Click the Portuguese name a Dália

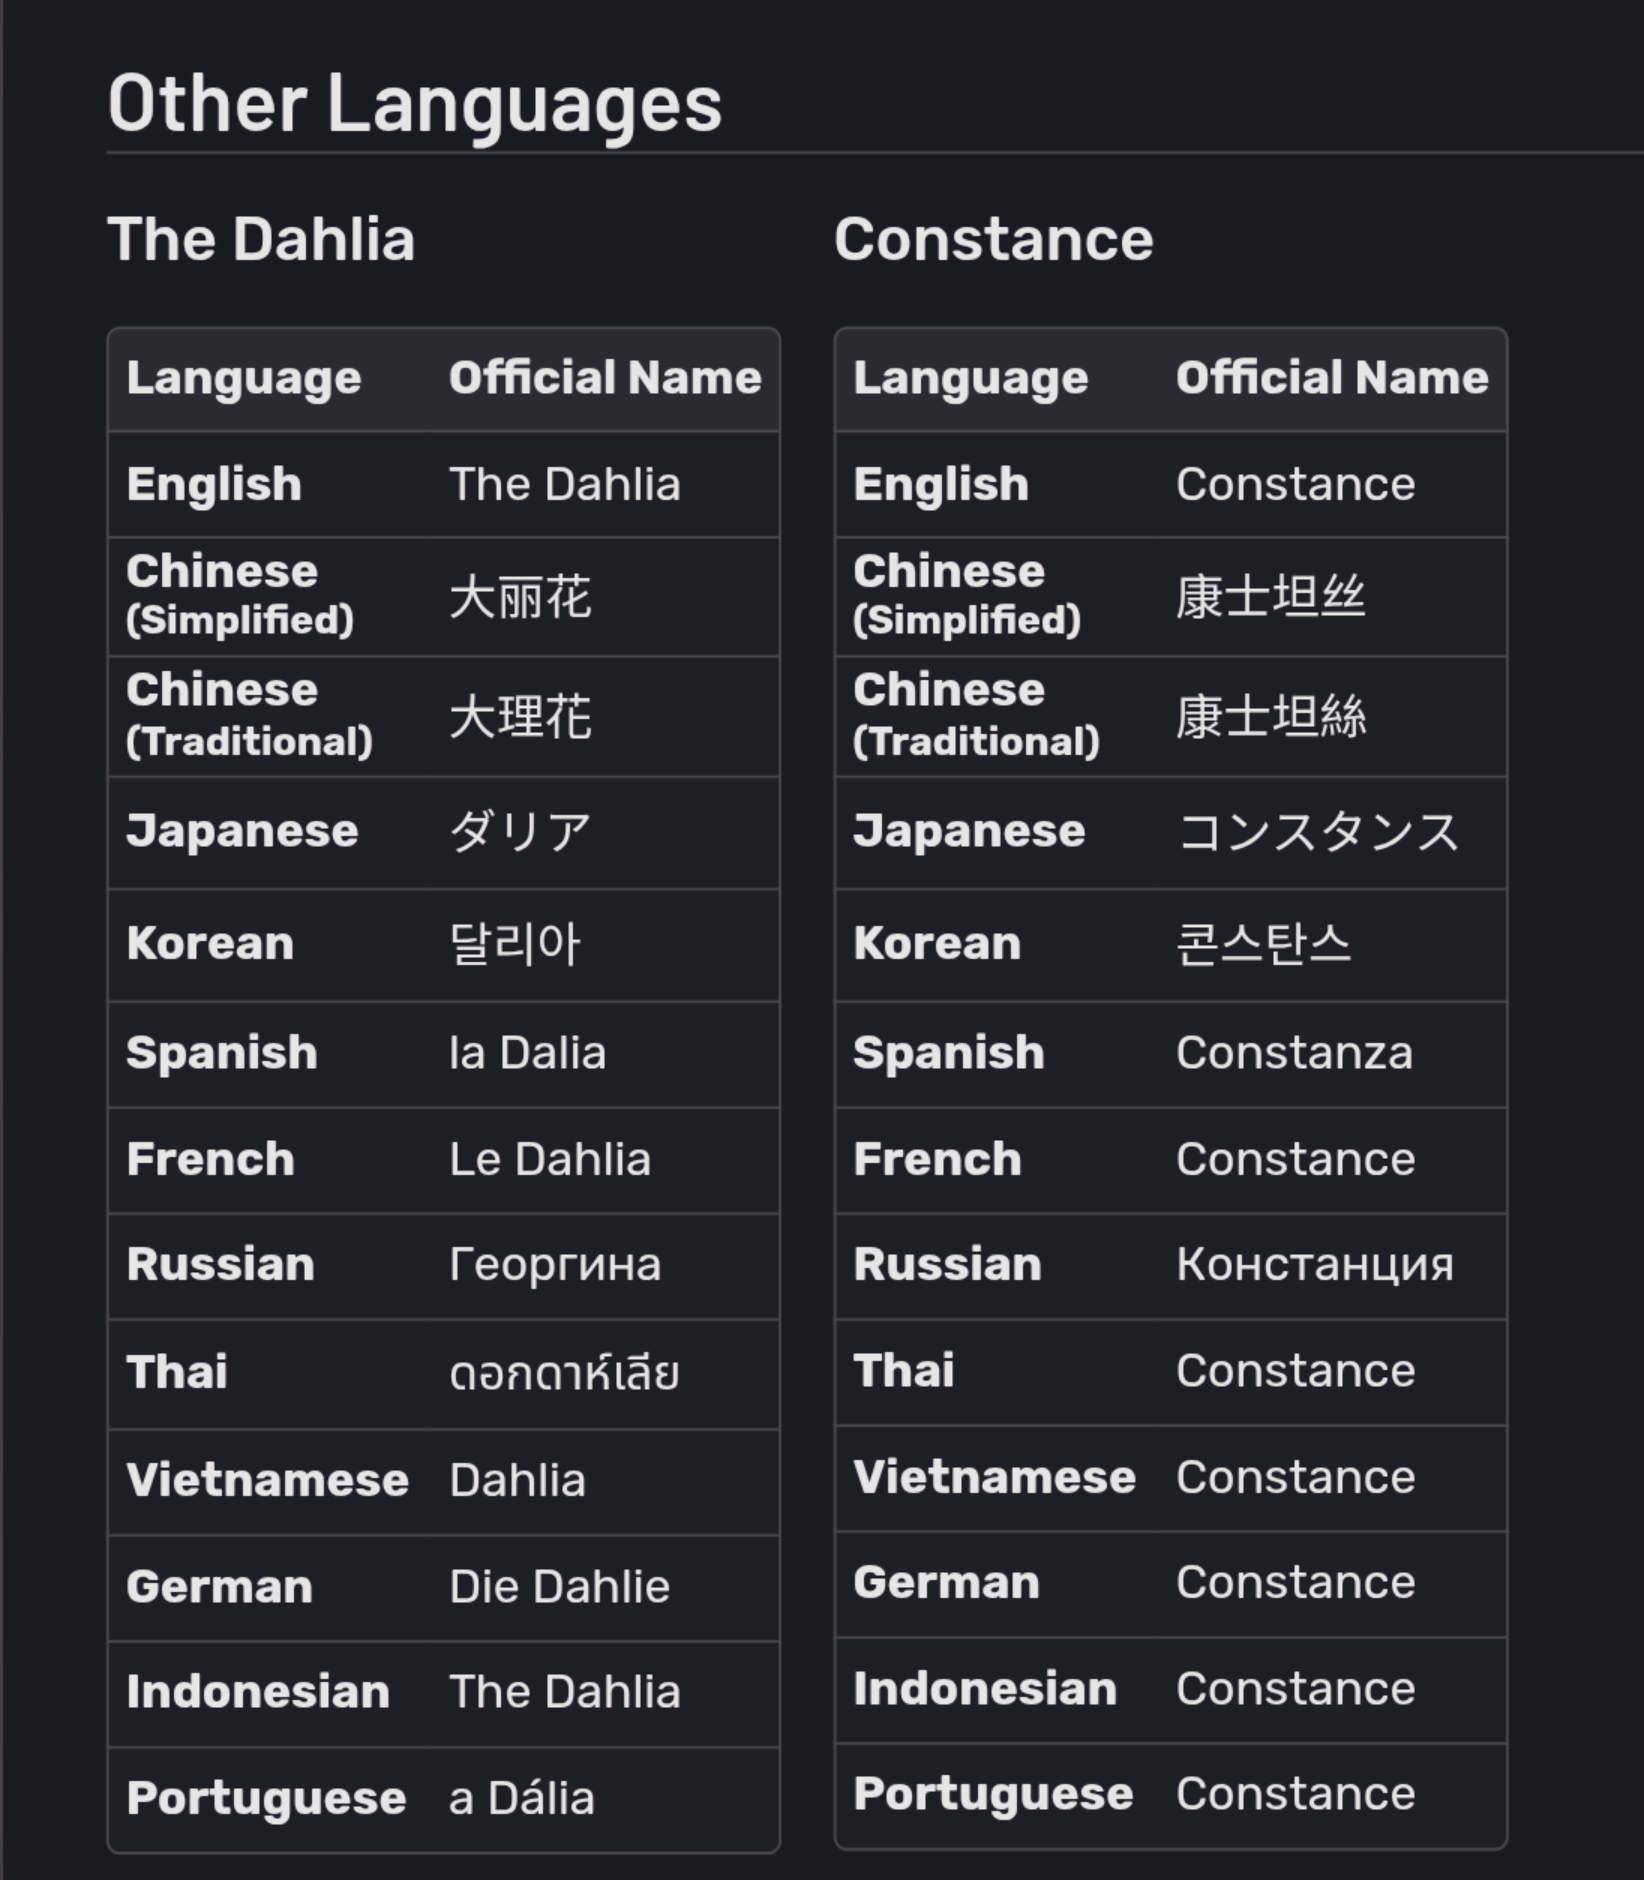point(522,1798)
